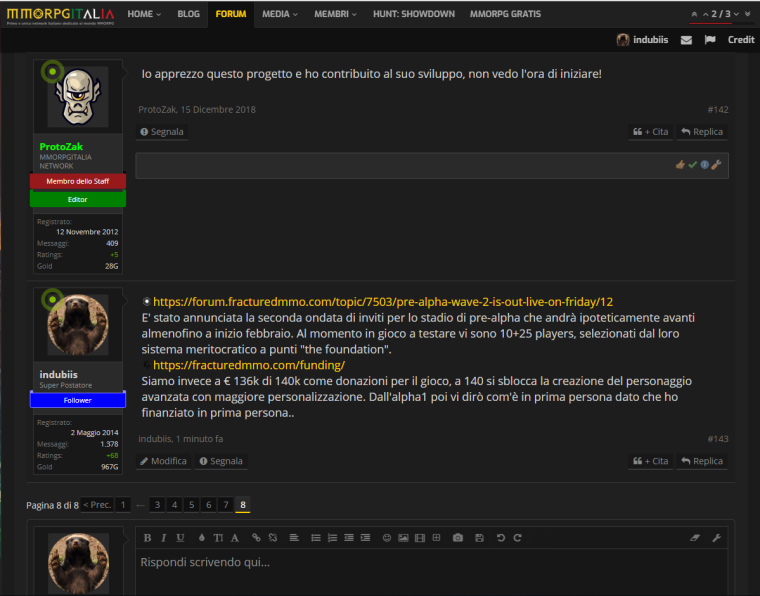
Task: Open the font size tool
Action: 218,538
